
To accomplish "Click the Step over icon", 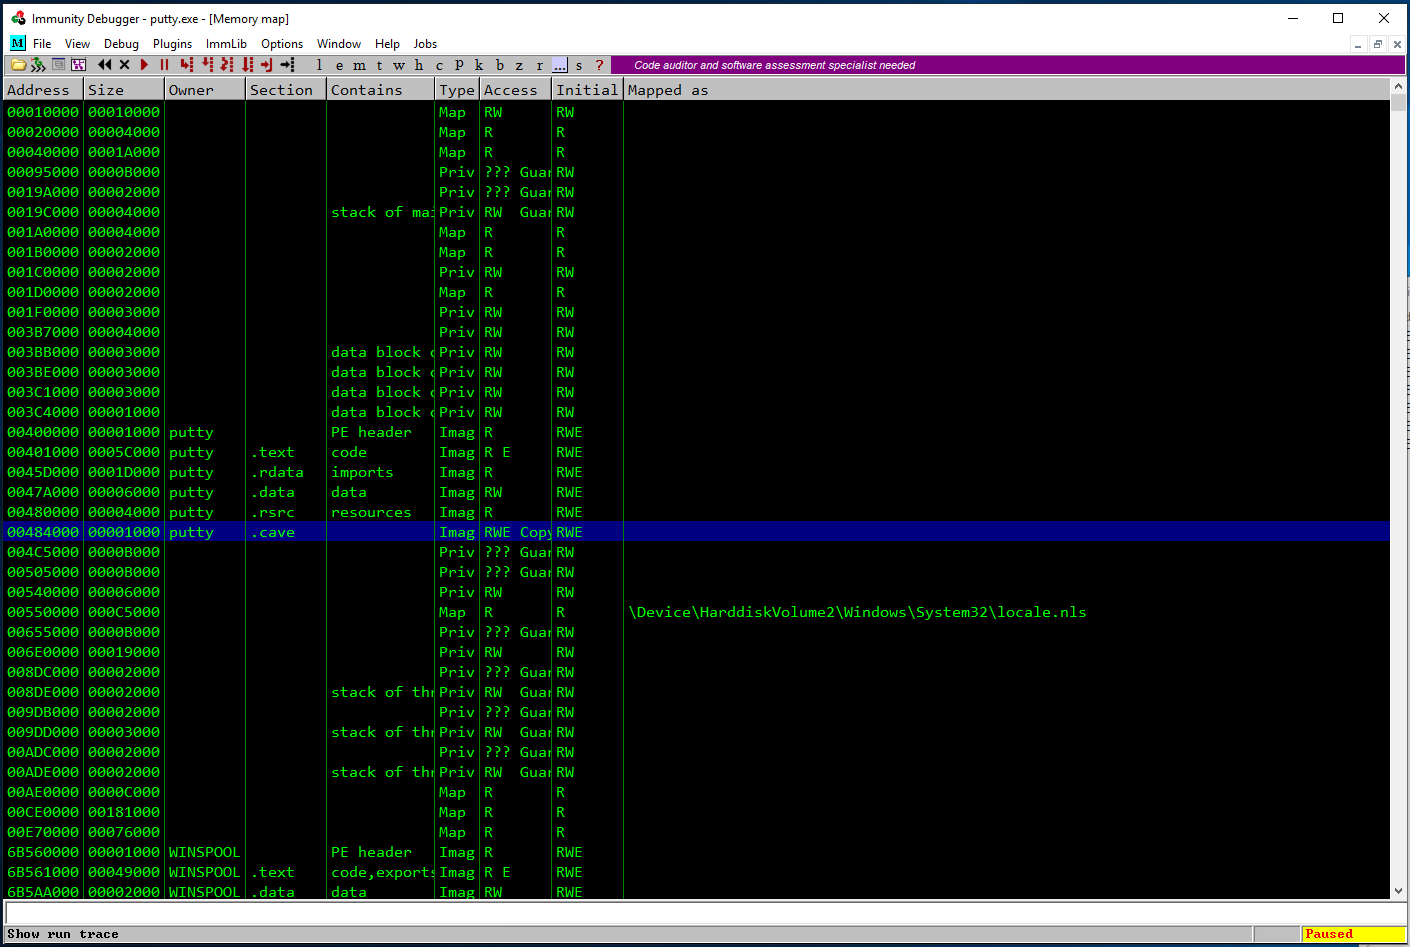I will 207,65.
